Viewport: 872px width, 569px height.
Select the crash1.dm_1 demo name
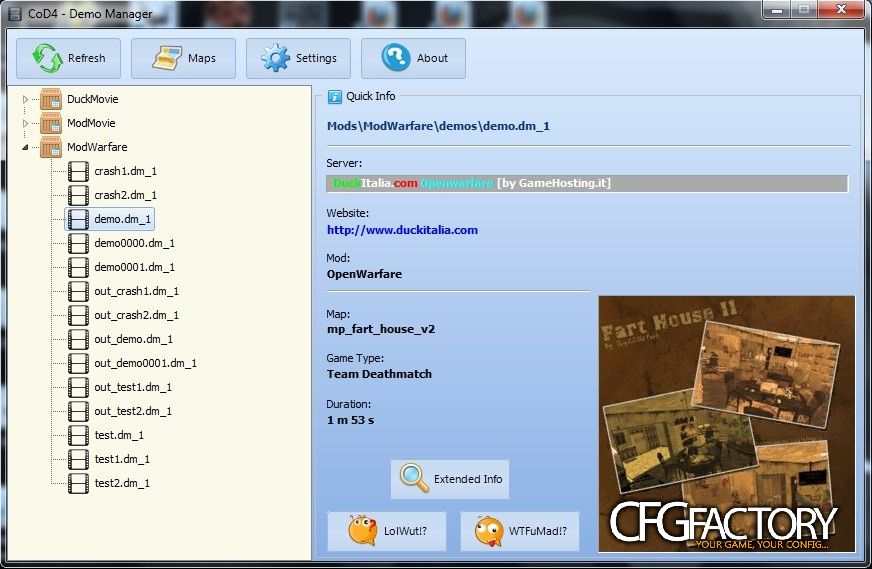(126, 171)
